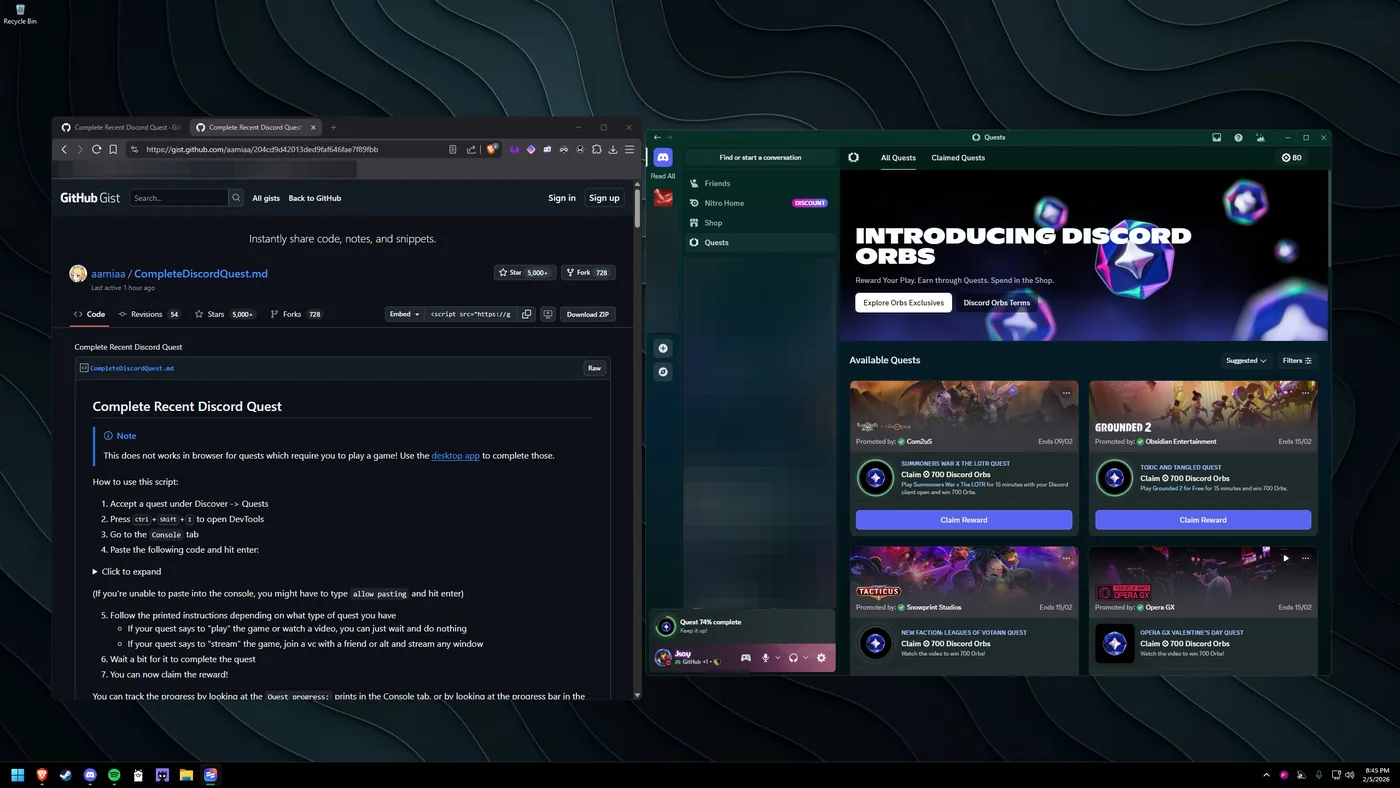
Task: Switch to the Claimed Quests tab
Action: [958, 157]
